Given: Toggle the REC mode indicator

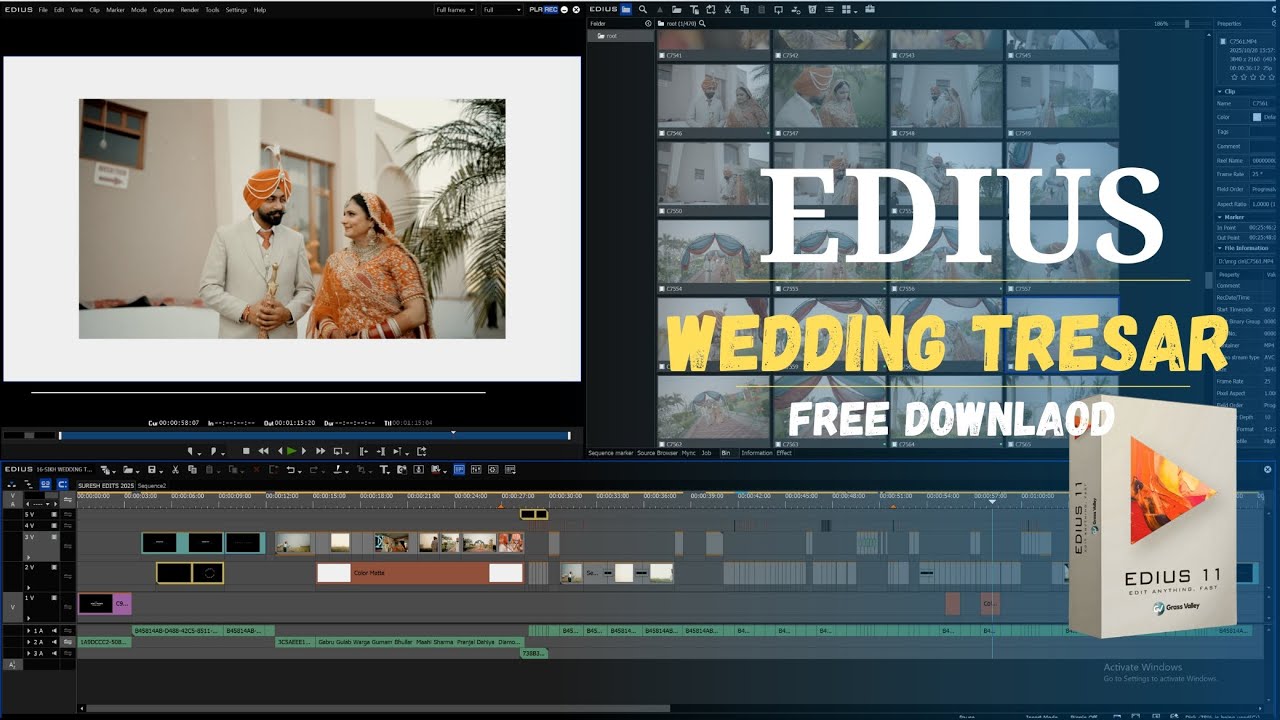Looking at the screenshot, I should pyautogui.click(x=551, y=9).
